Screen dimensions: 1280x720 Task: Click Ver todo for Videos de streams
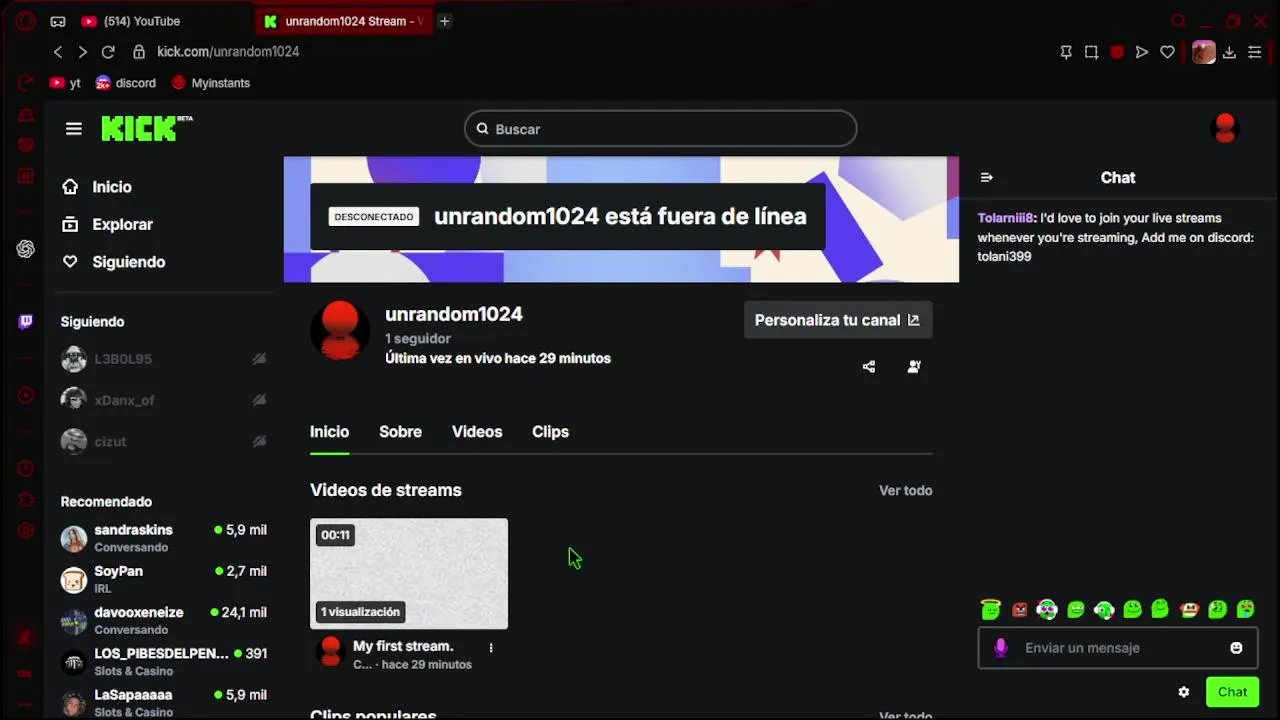pos(905,490)
